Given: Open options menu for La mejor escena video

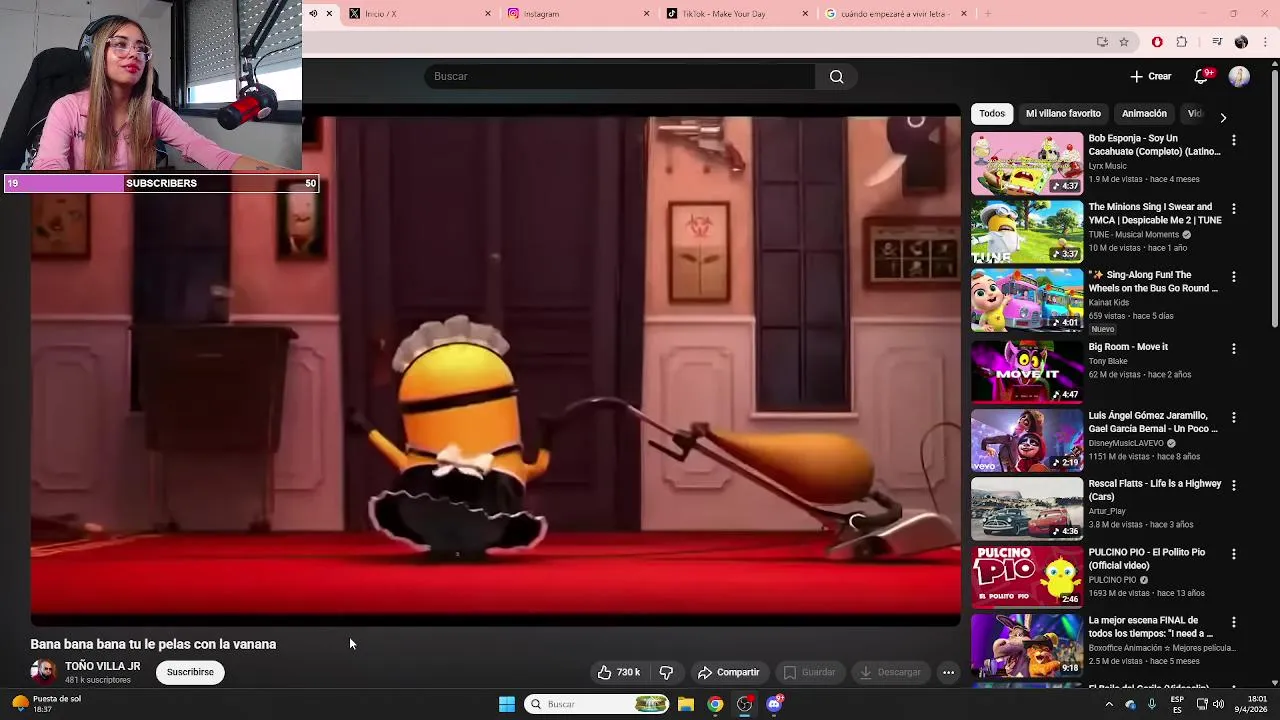Looking at the screenshot, I should pyautogui.click(x=1234, y=622).
